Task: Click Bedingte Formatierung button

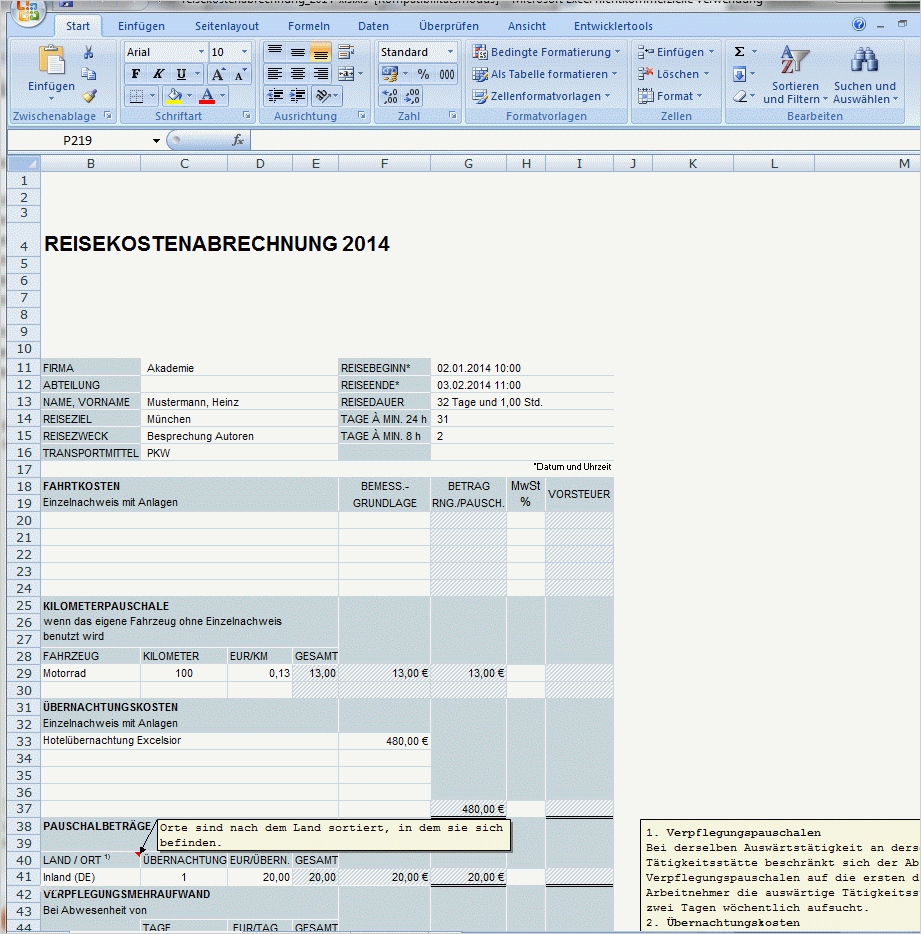Action: pos(546,51)
